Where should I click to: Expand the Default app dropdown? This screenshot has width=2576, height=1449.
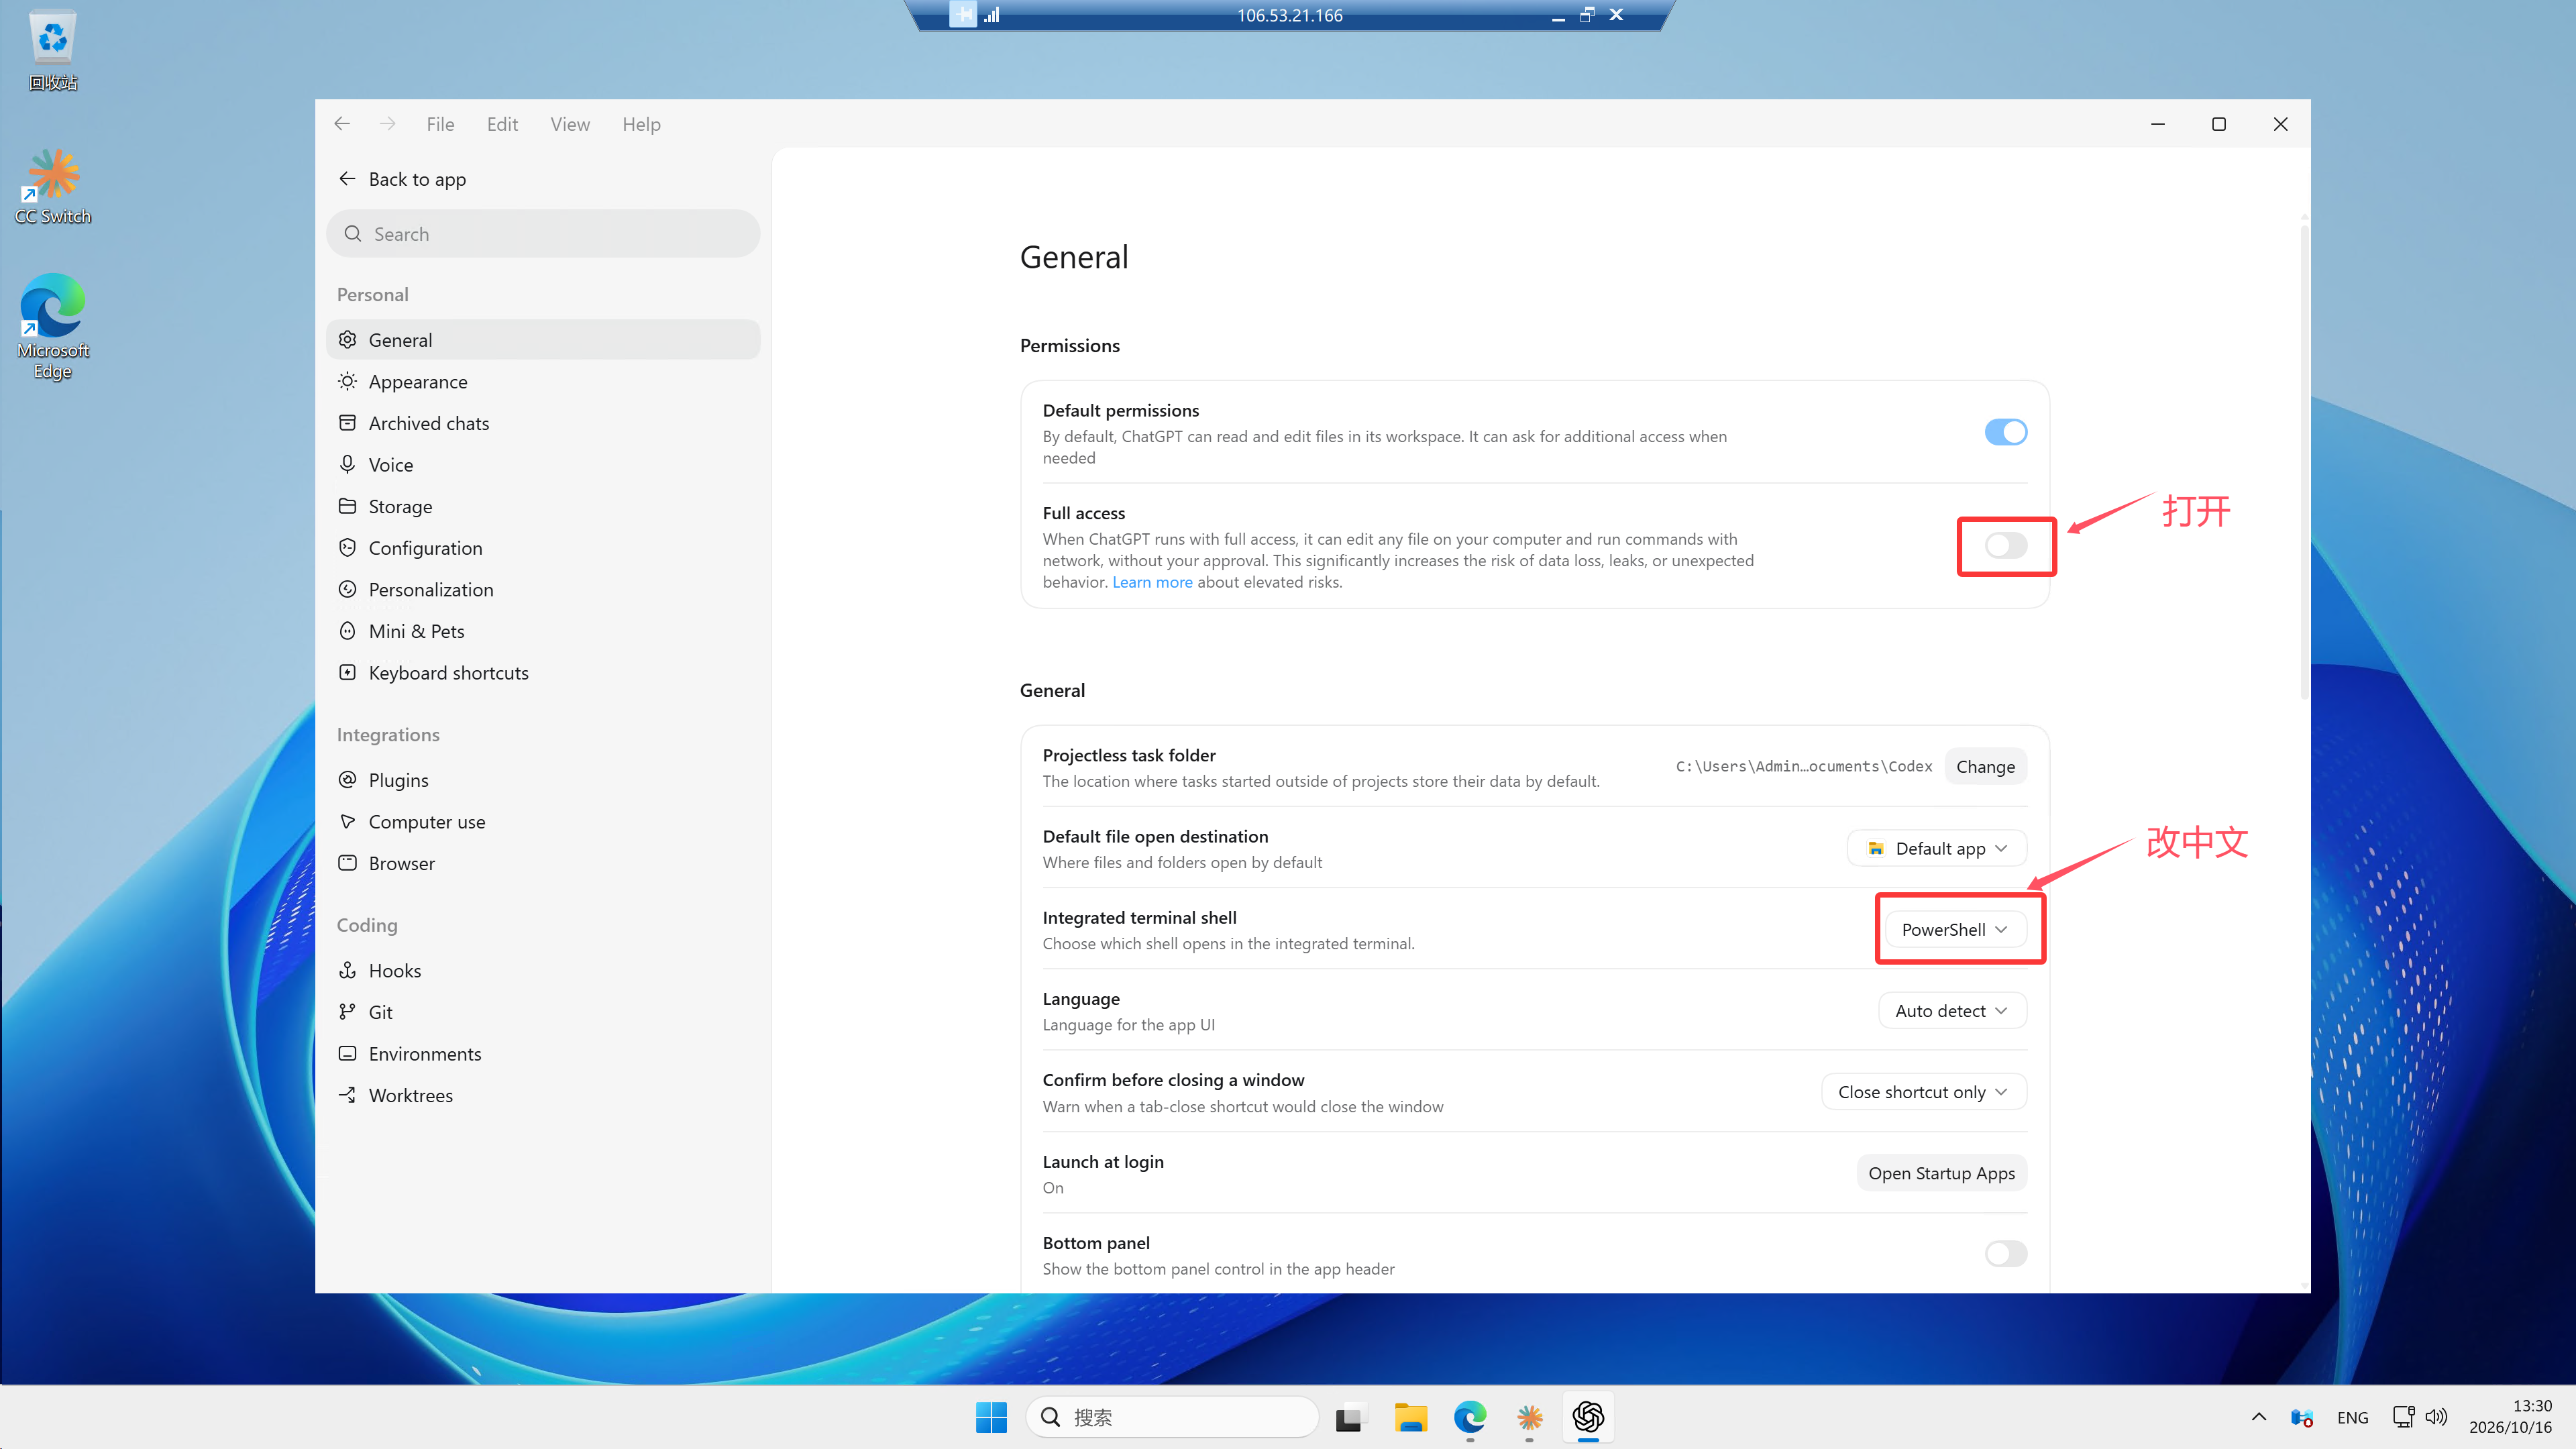[x=1937, y=848]
